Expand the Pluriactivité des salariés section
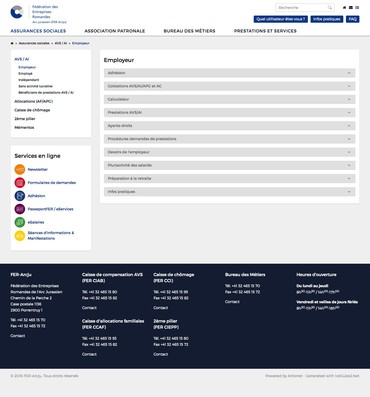This screenshot has width=370, height=397. pyautogui.click(x=229, y=165)
